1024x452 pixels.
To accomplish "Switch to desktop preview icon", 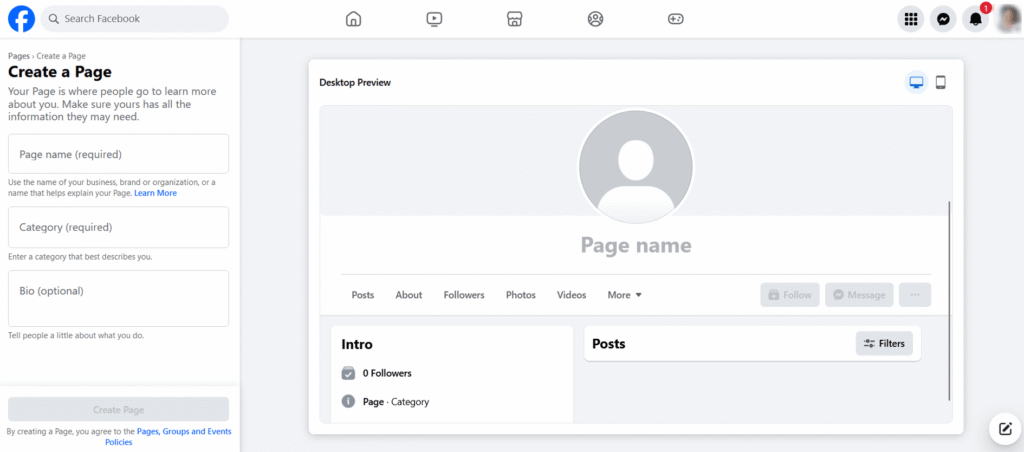I will [917, 82].
